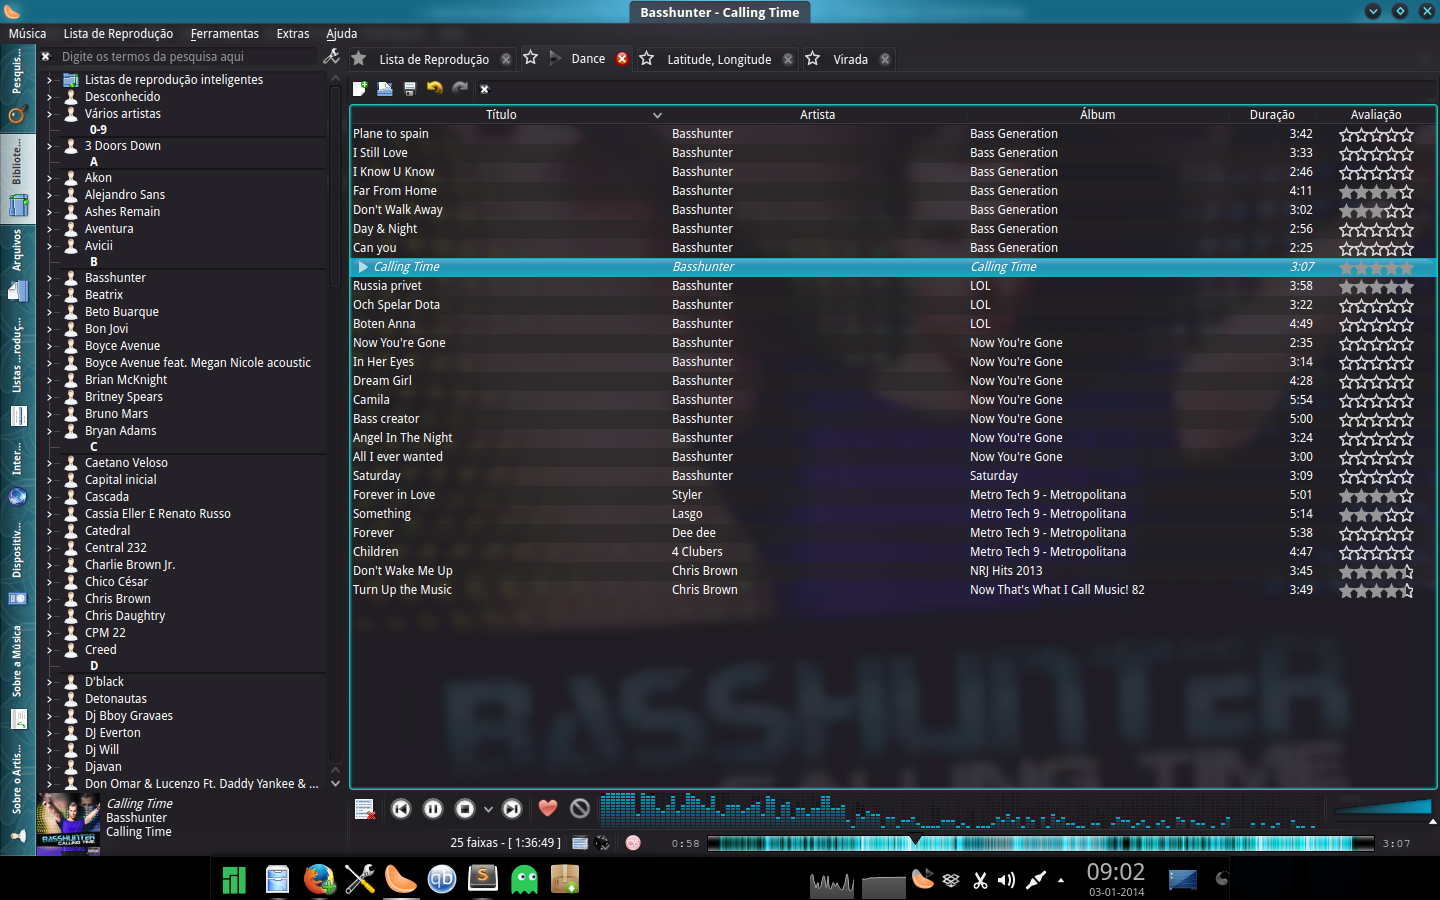Open the Sobre o Artista sidebar tab

17,794
